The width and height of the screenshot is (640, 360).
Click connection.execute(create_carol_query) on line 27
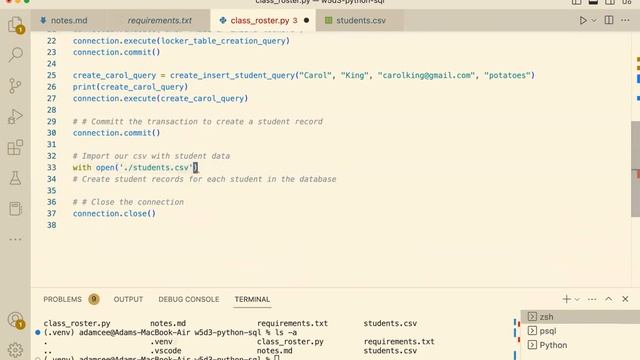pos(160,98)
